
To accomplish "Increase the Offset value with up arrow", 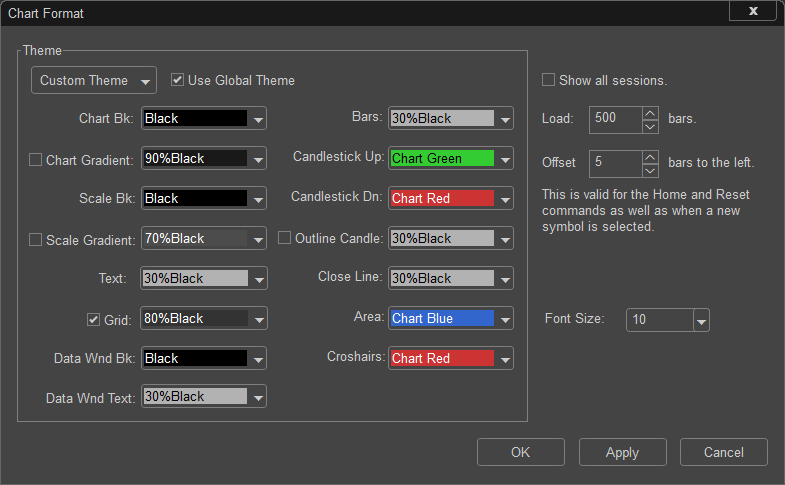I will coord(650,158).
